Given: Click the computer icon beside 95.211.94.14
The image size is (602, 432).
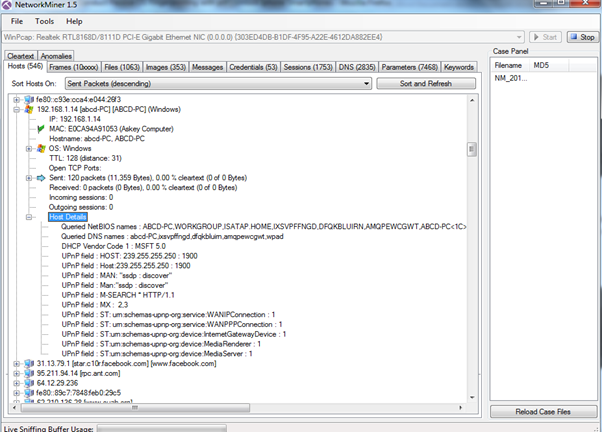Looking at the screenshot, I should tap(29, 373).
